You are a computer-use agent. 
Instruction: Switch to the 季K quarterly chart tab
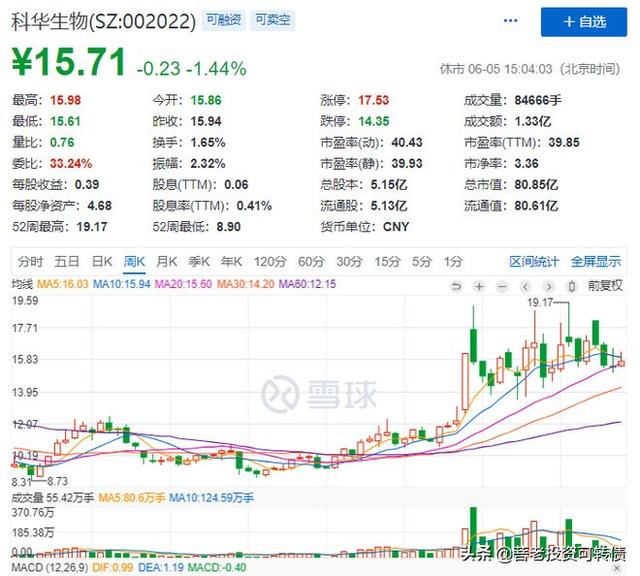[199, 261]
